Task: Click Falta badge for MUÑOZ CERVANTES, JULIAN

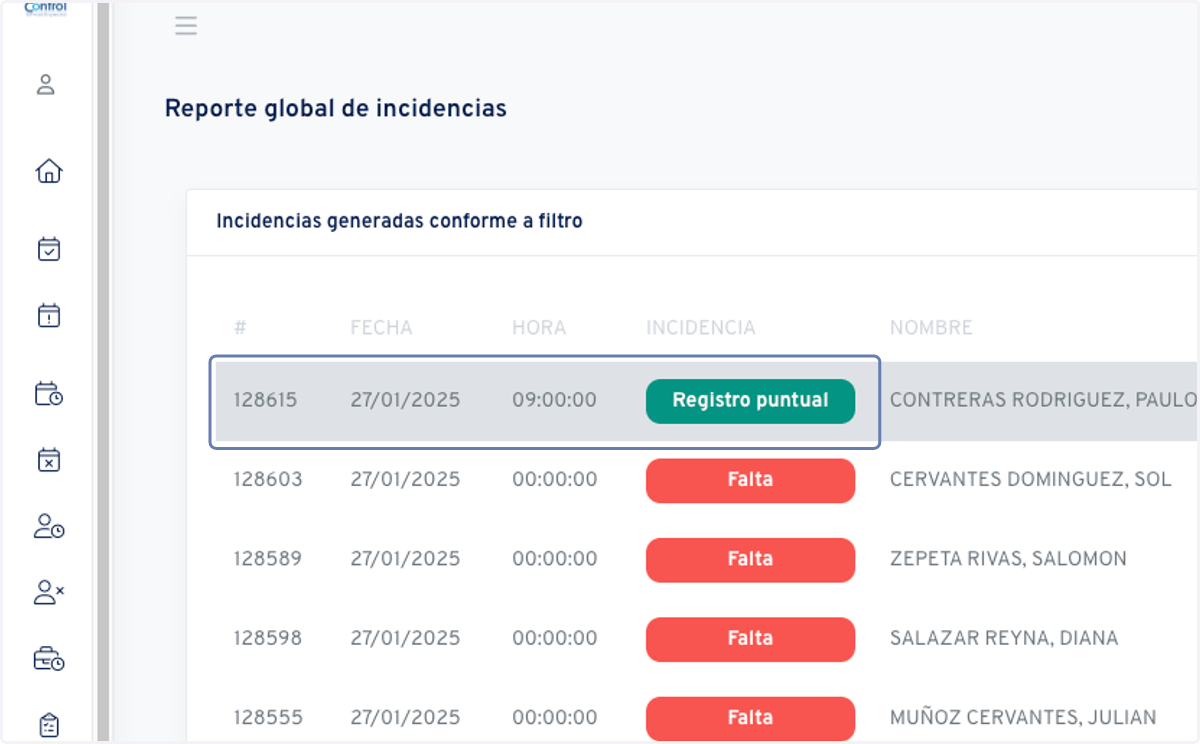Action: 750,717
